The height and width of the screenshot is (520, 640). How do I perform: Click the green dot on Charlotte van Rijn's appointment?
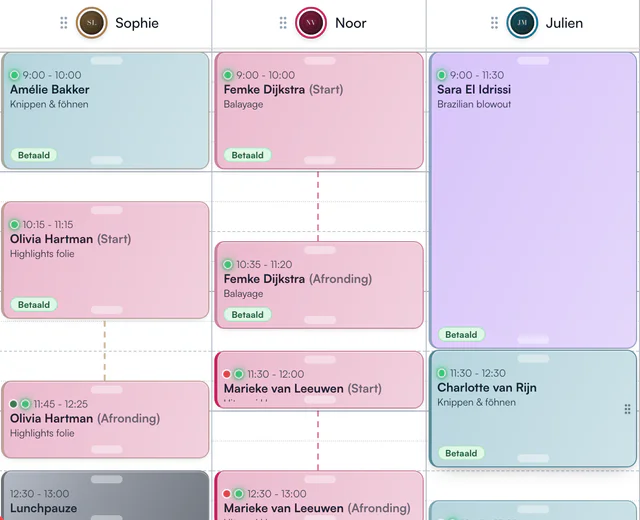(x=441, y=373)
